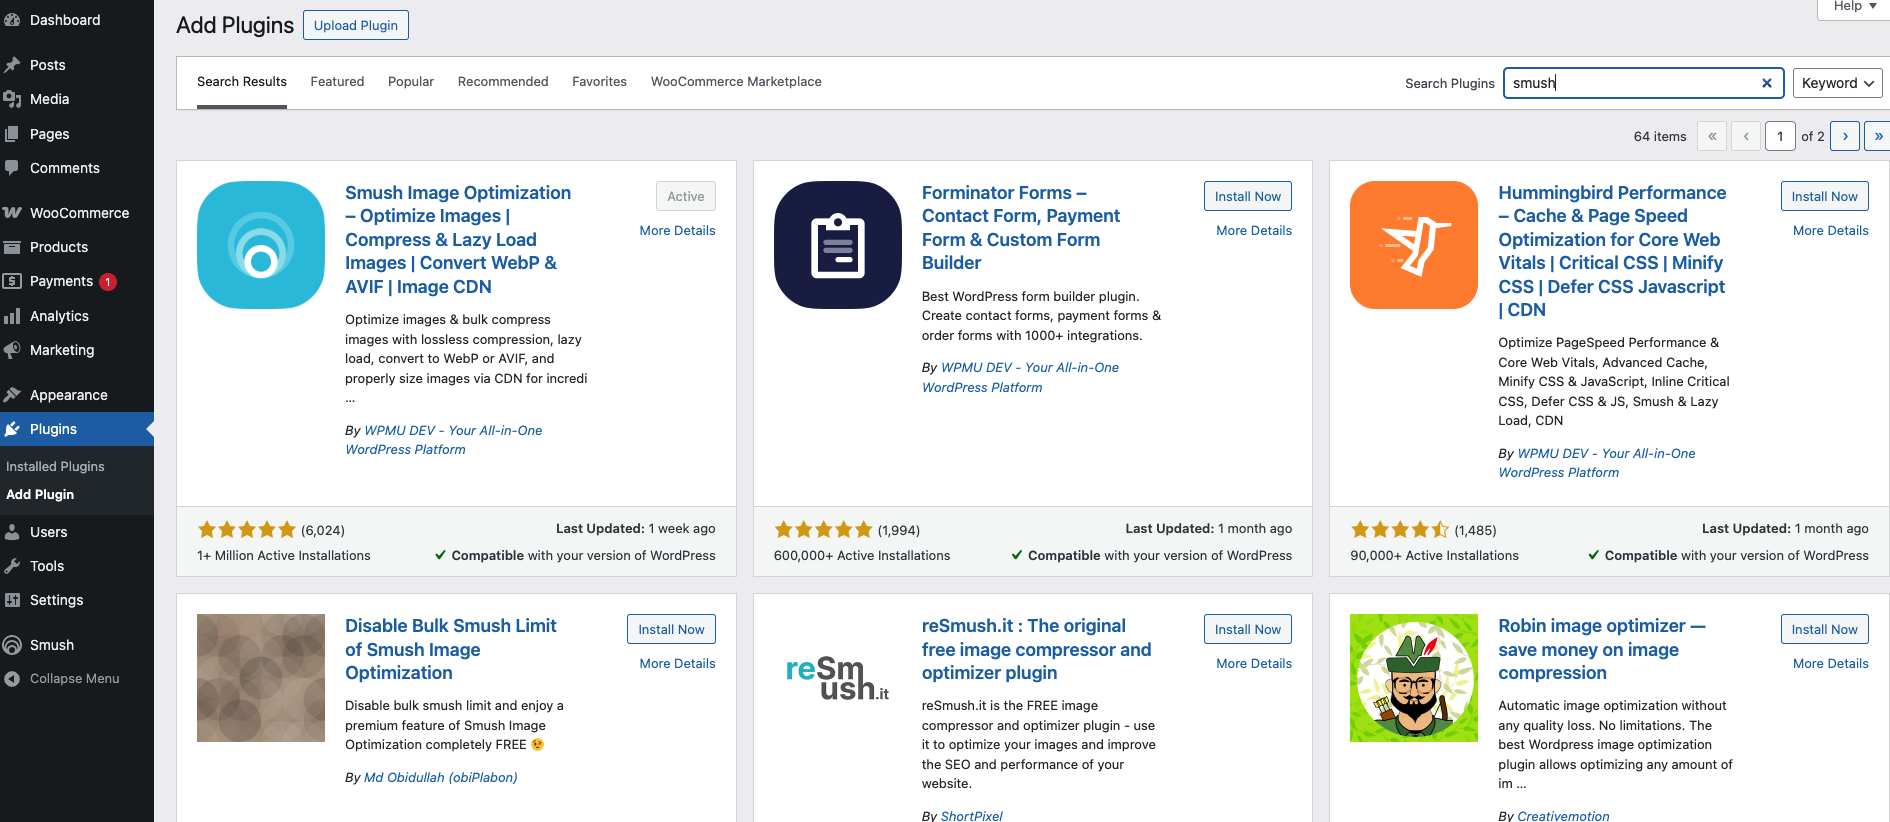
Task: Click the Forminator Forms clipboard icon
Action: [837, 245]
